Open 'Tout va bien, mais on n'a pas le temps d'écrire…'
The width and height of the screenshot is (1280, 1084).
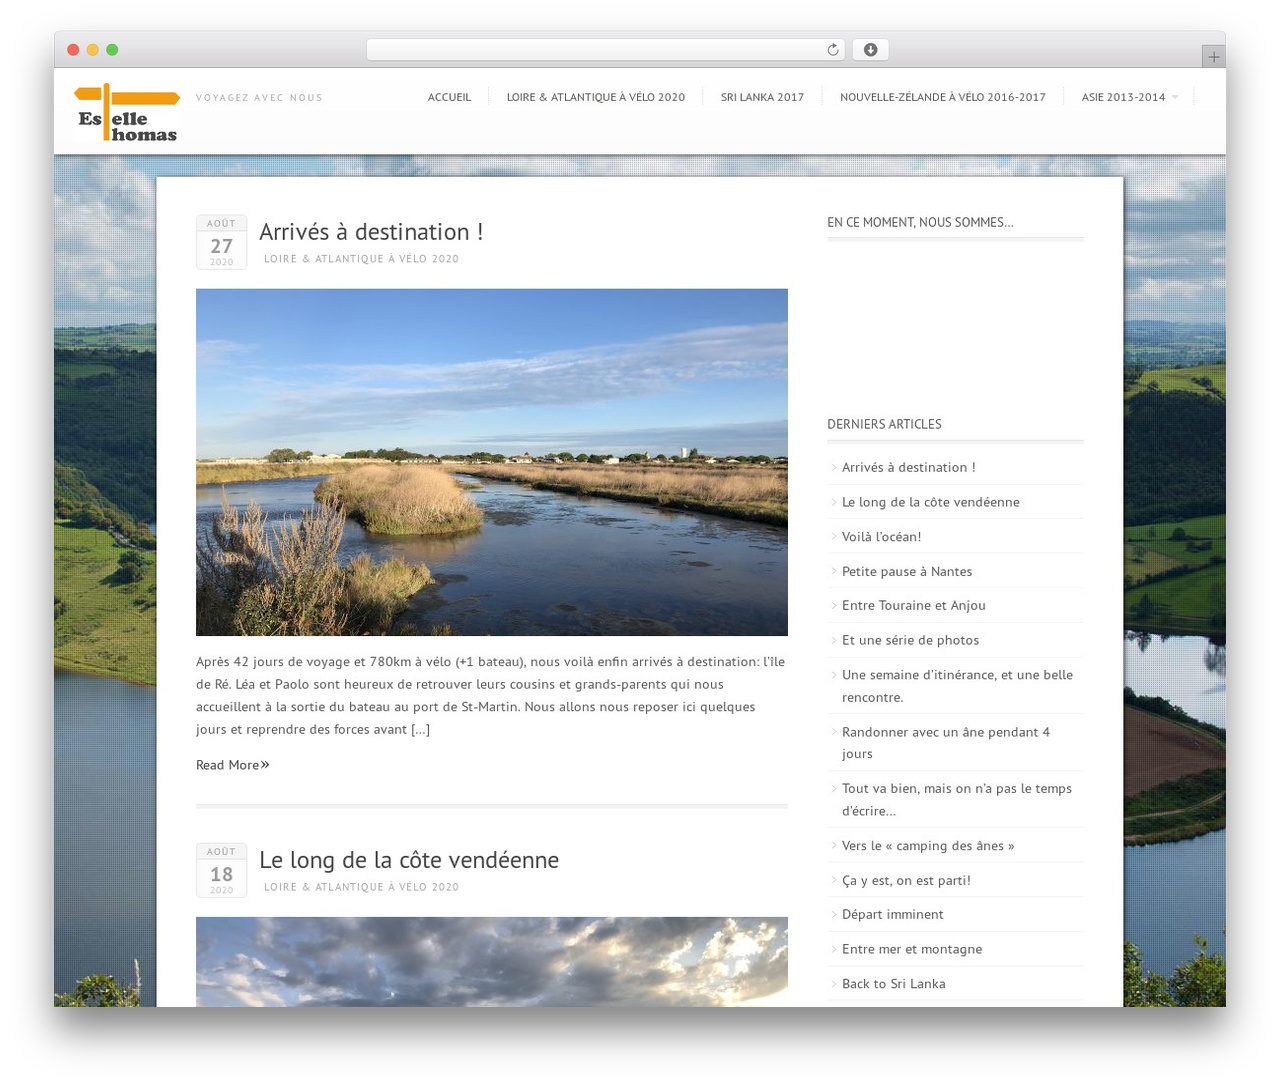click(x=957, y=800)
